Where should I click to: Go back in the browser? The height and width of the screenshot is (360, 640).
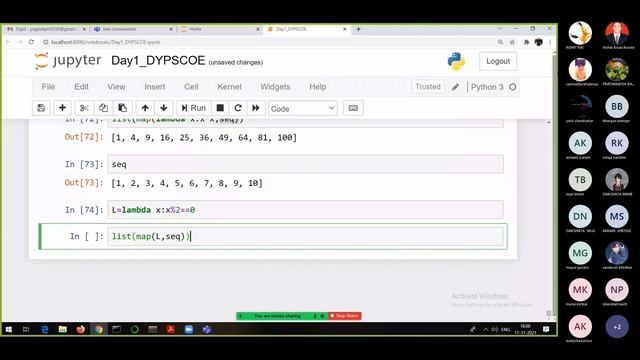(8, 42)
